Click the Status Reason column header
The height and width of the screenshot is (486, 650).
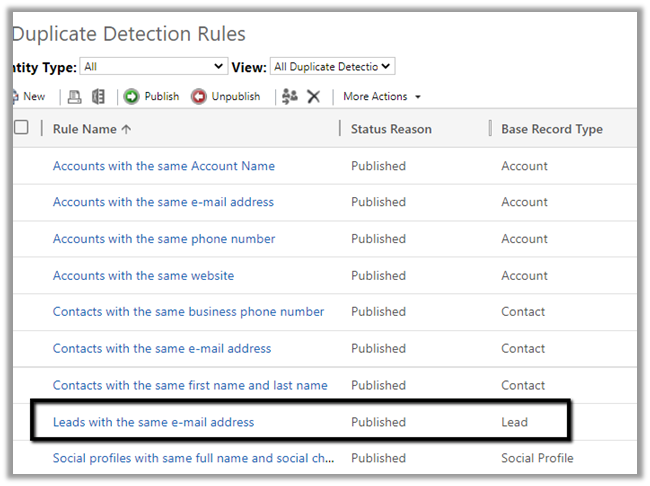click(x=391, y=129)
